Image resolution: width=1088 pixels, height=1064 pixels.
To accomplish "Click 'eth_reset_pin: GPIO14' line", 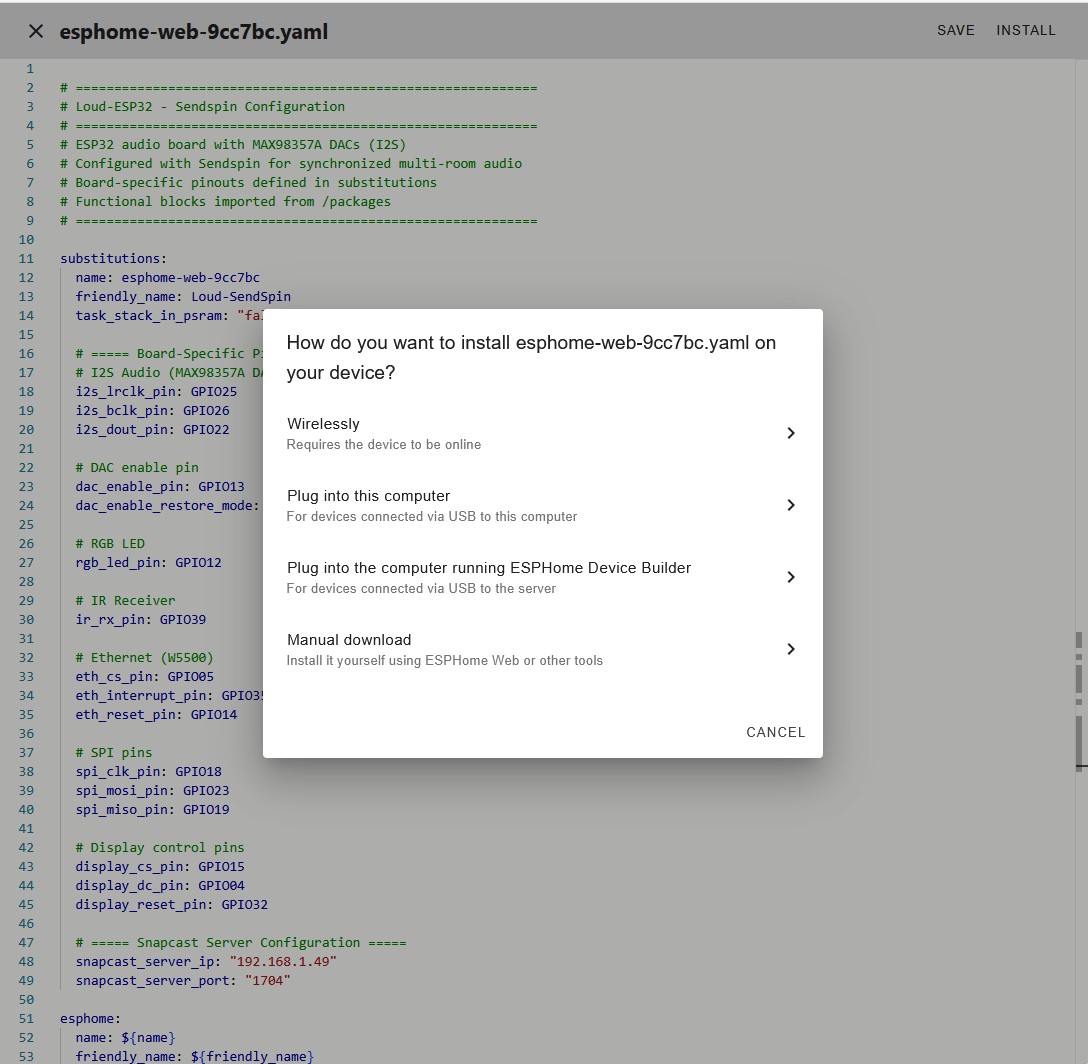I will (156, 714).
